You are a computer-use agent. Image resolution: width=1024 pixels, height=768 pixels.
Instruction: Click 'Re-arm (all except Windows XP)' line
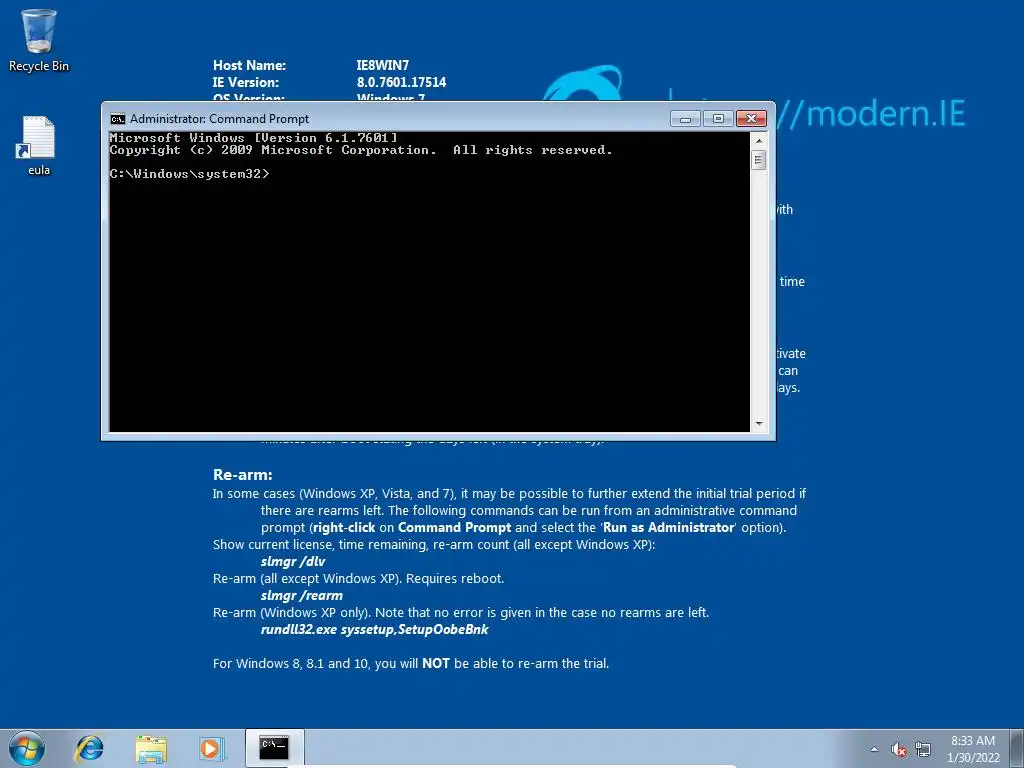[x=359, y=579]
